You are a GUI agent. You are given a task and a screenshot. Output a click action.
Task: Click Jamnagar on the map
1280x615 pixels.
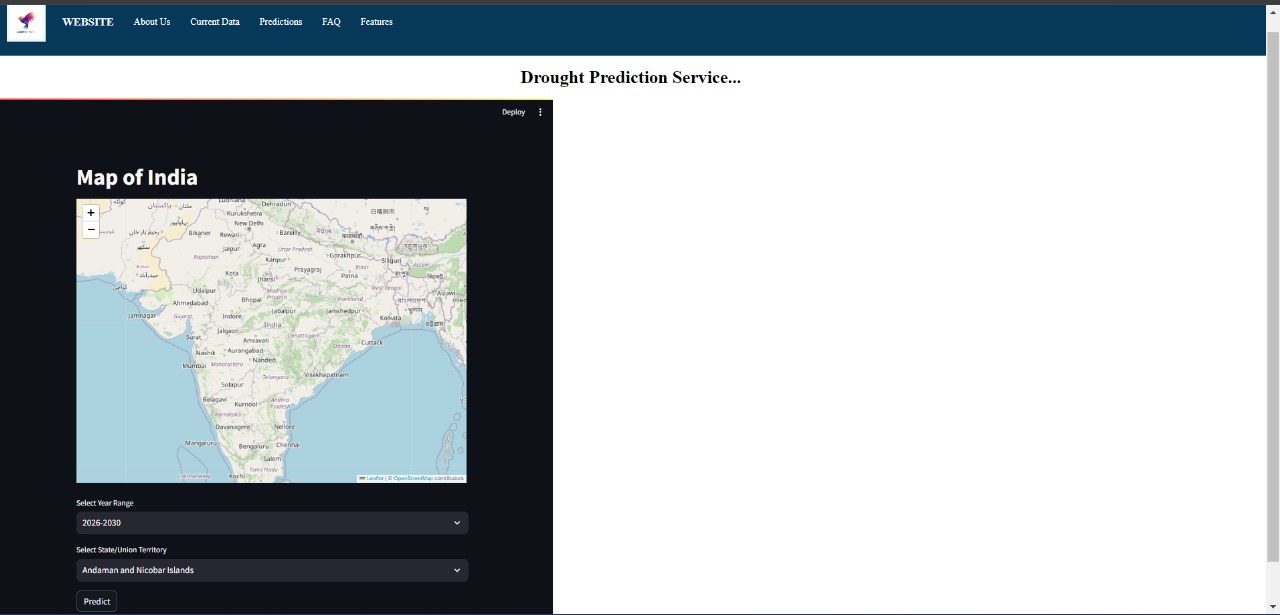[x=142, y=315]
